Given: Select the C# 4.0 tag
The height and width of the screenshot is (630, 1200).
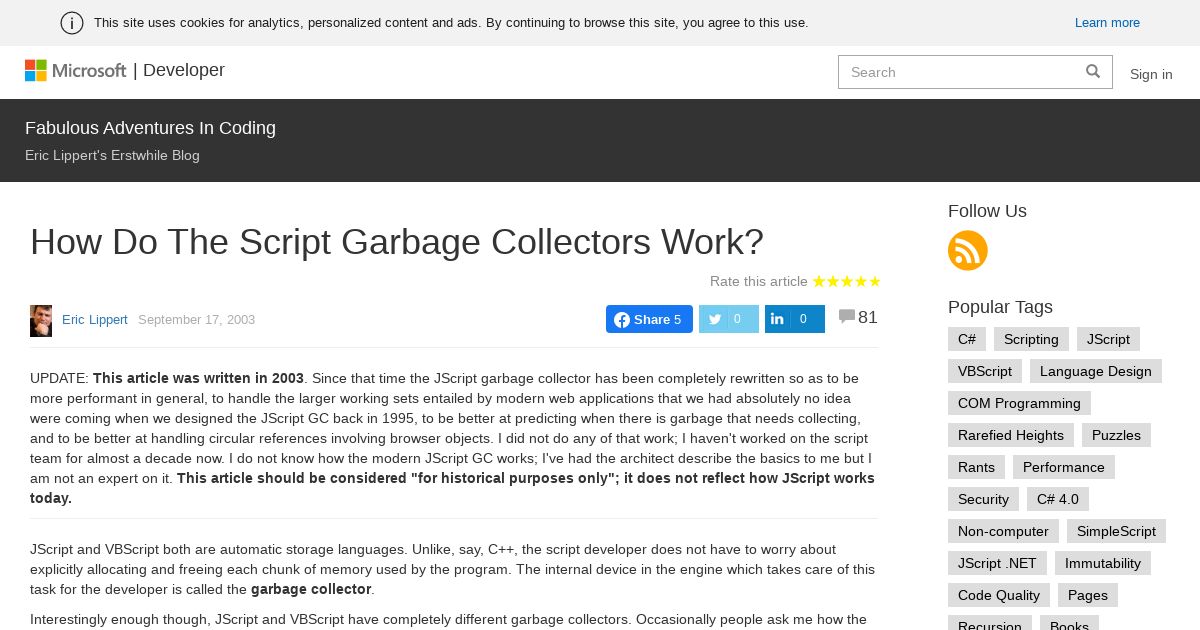Looking at the screenshot, I should click(x=1058, y=499).
